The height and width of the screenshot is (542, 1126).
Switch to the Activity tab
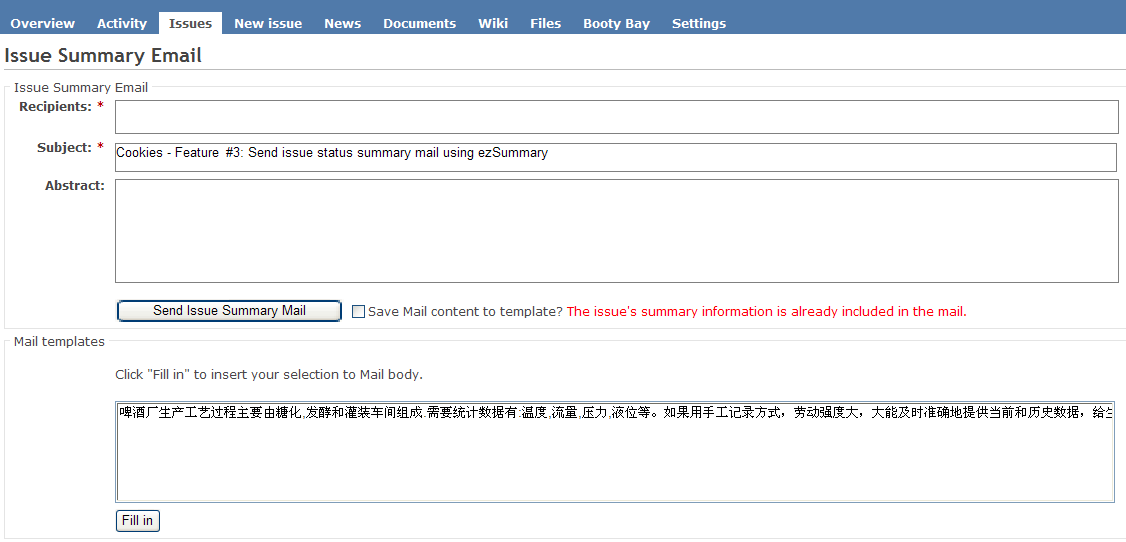122,23
